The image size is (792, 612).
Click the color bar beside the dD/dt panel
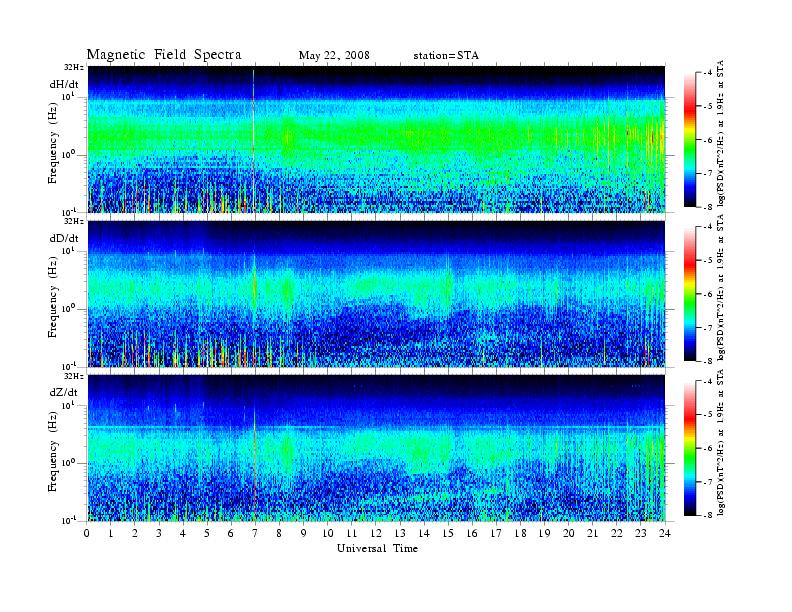pyautogui.click(x=689, y=294)
